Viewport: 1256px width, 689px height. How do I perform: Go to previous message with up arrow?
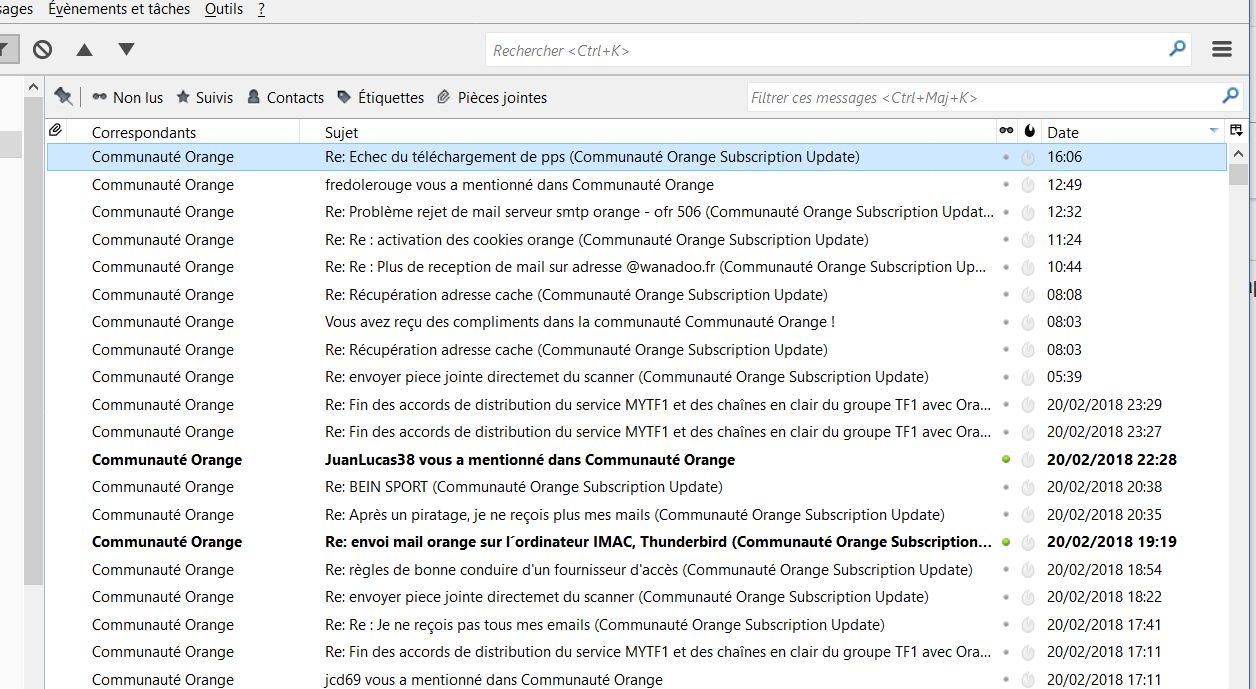point(84,49)
